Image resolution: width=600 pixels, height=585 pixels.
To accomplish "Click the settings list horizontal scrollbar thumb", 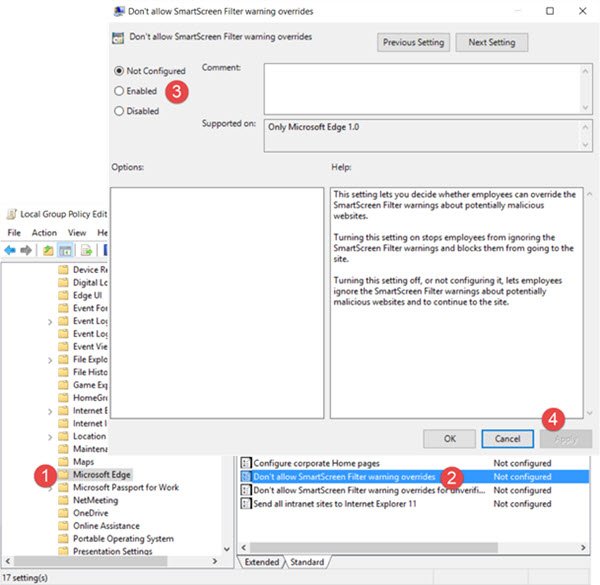I will pyautogui.click(x=374, y=548).
